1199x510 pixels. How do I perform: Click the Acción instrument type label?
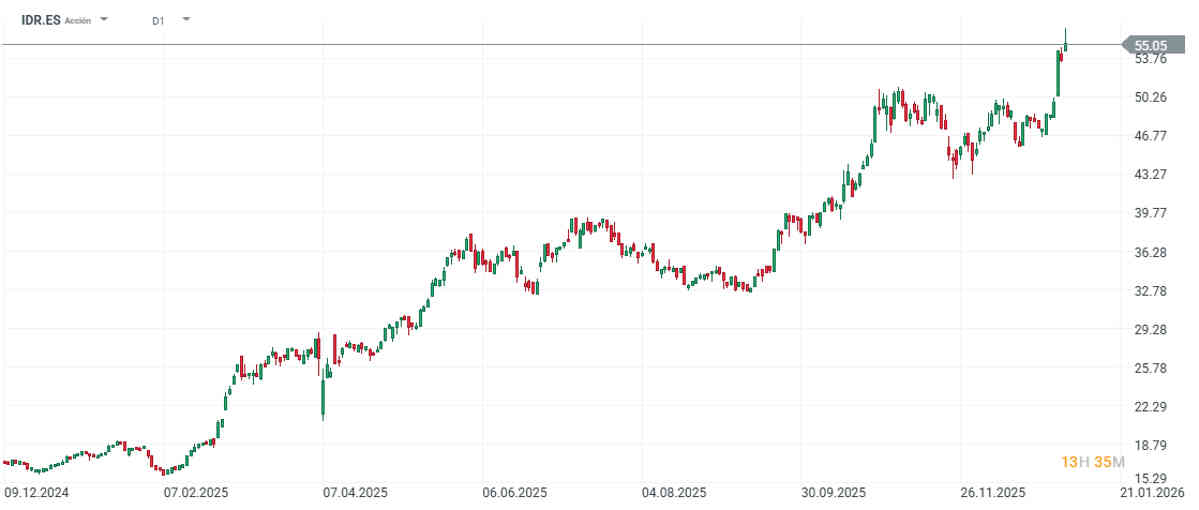coord(78,20)
